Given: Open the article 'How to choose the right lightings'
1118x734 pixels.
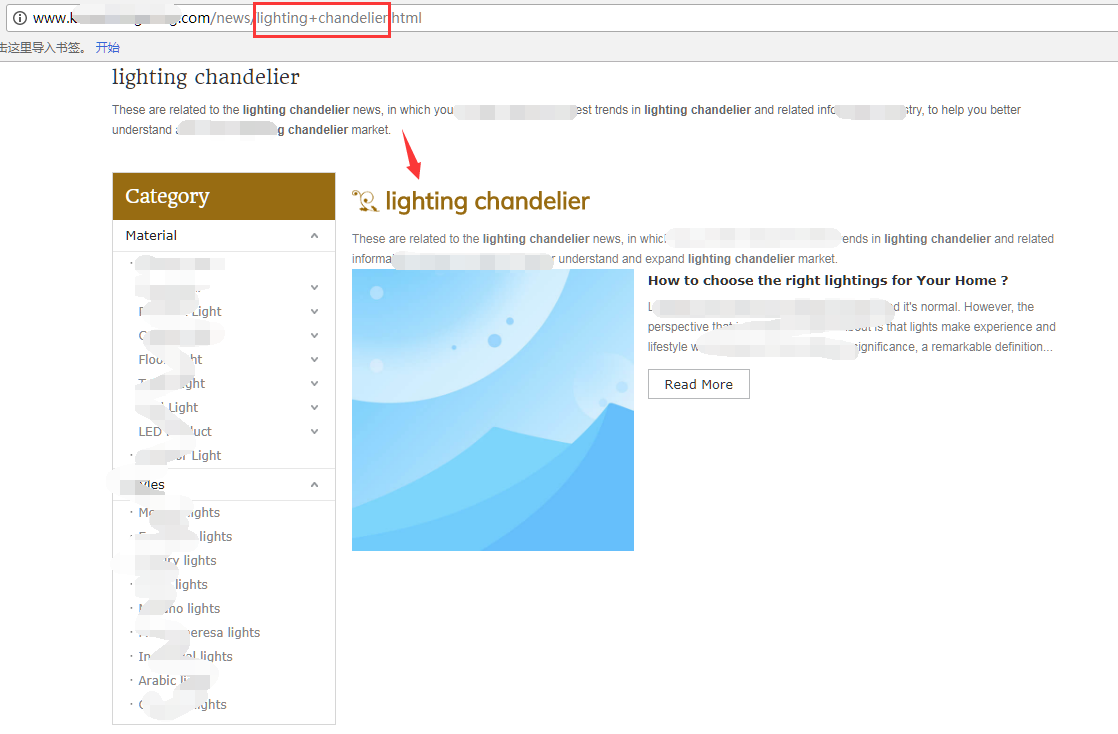Looking at the screenshot, I should (x=827, y=281).
